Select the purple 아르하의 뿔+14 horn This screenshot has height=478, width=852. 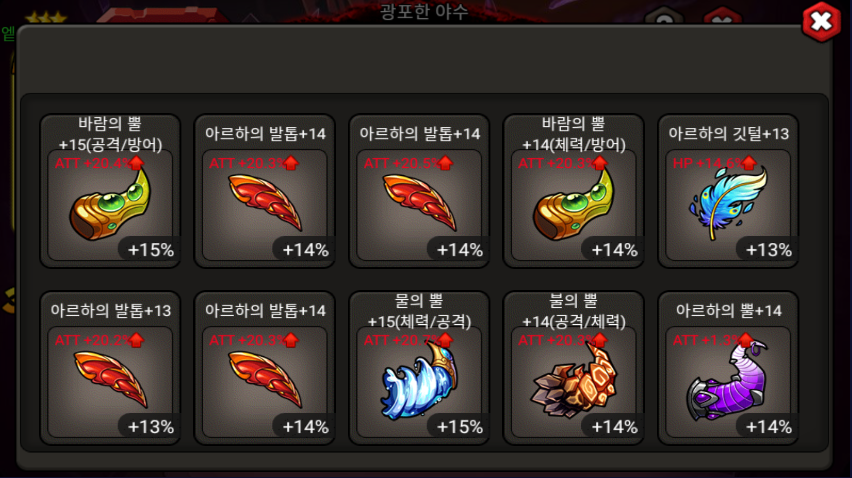pos(728,368)
